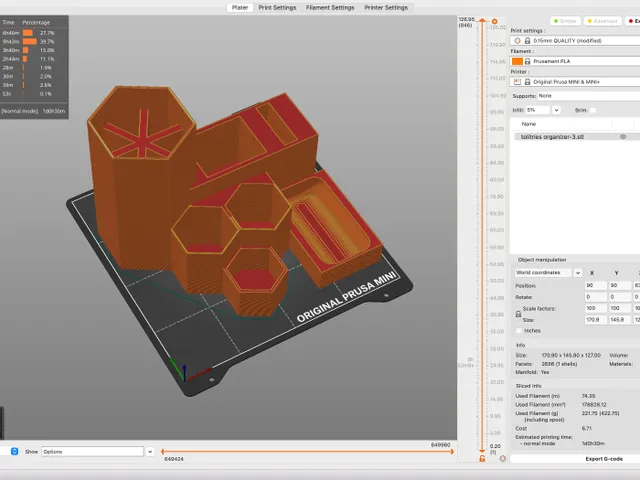
Task: Click the 2h44m row in time legend
Action: coord(29,59)
